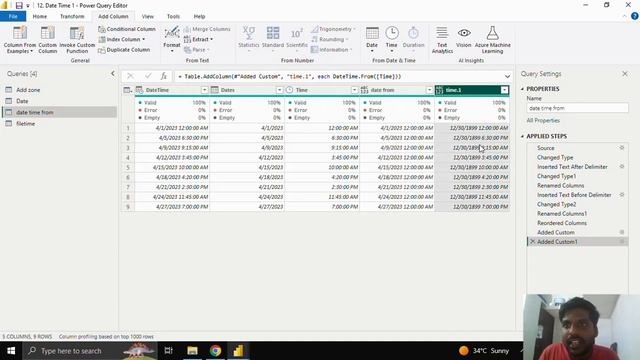This screenshot has width=640, height=360.
Task: Open the Parse dropdown
Action: coord(197,50)
